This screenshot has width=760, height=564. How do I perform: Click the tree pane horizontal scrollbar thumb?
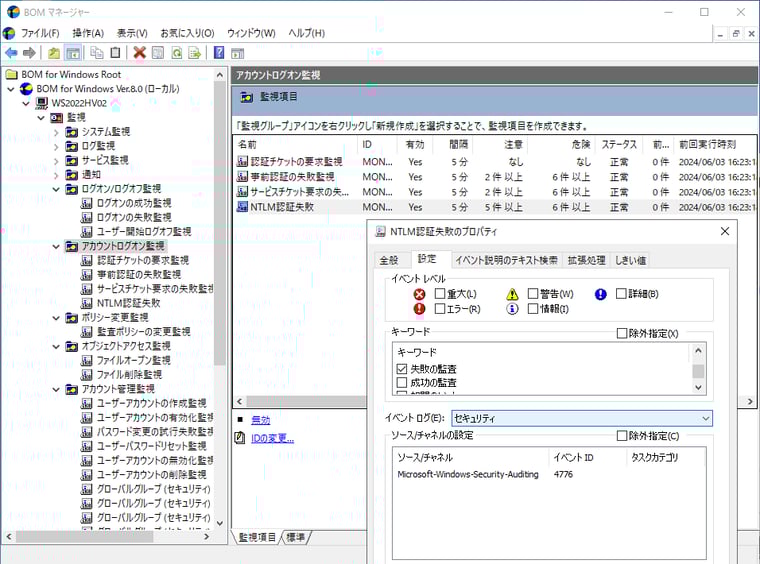pyautogui.click(x=85, y=536)
